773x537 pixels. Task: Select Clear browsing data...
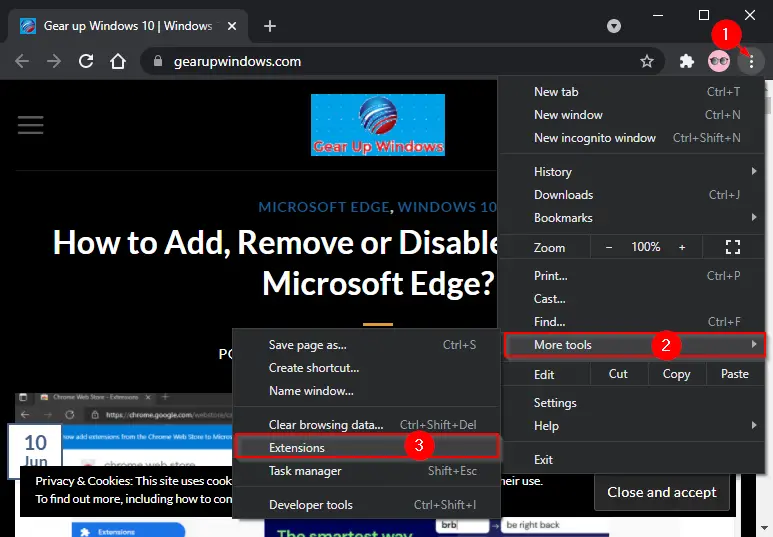(x=366, y=425)
